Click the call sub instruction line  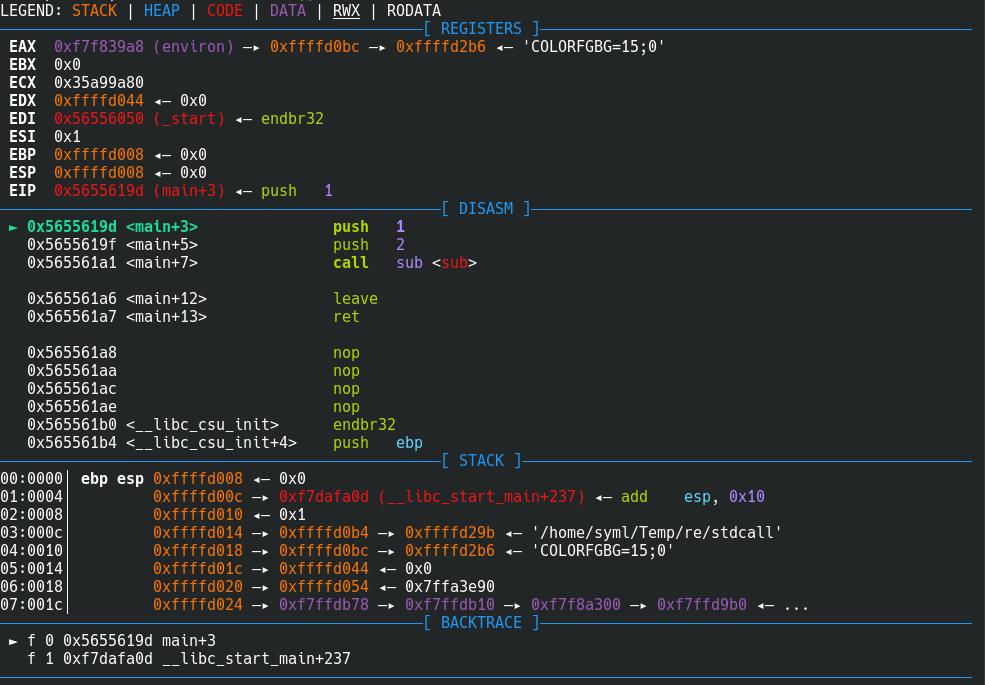[x=404, y=263]
